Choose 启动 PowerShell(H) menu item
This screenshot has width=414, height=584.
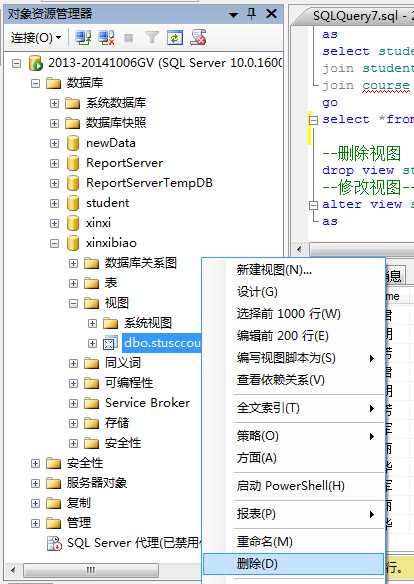[x=294, y=486]
